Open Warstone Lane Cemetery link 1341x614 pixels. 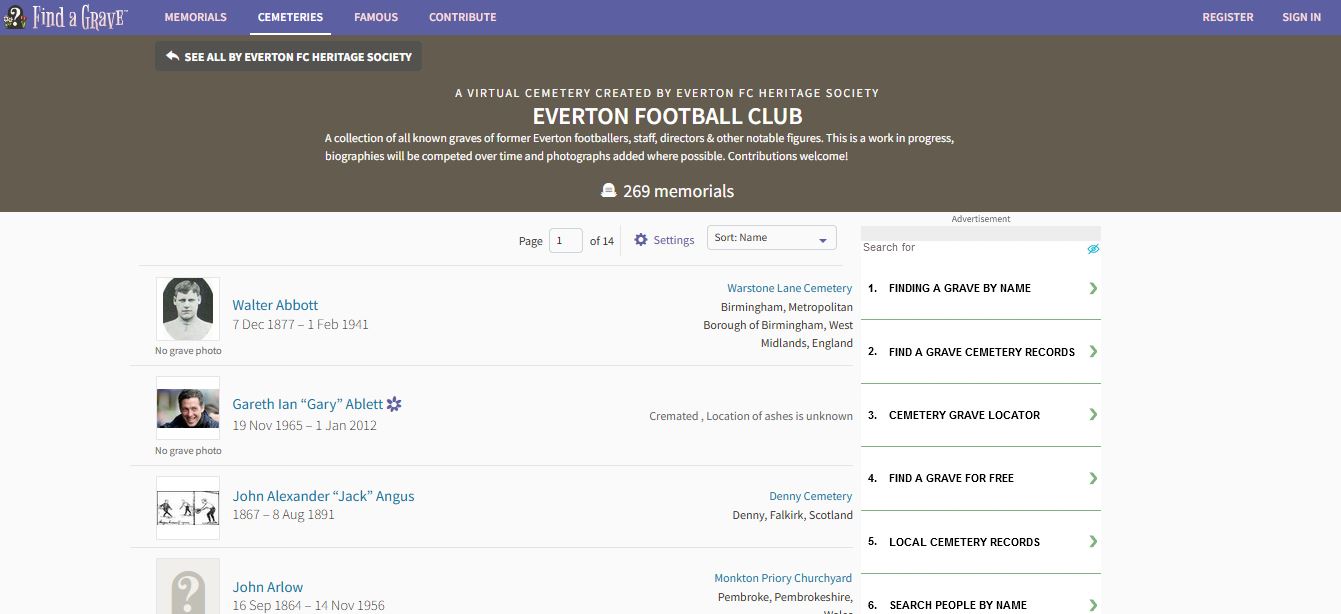pos(789,288)
